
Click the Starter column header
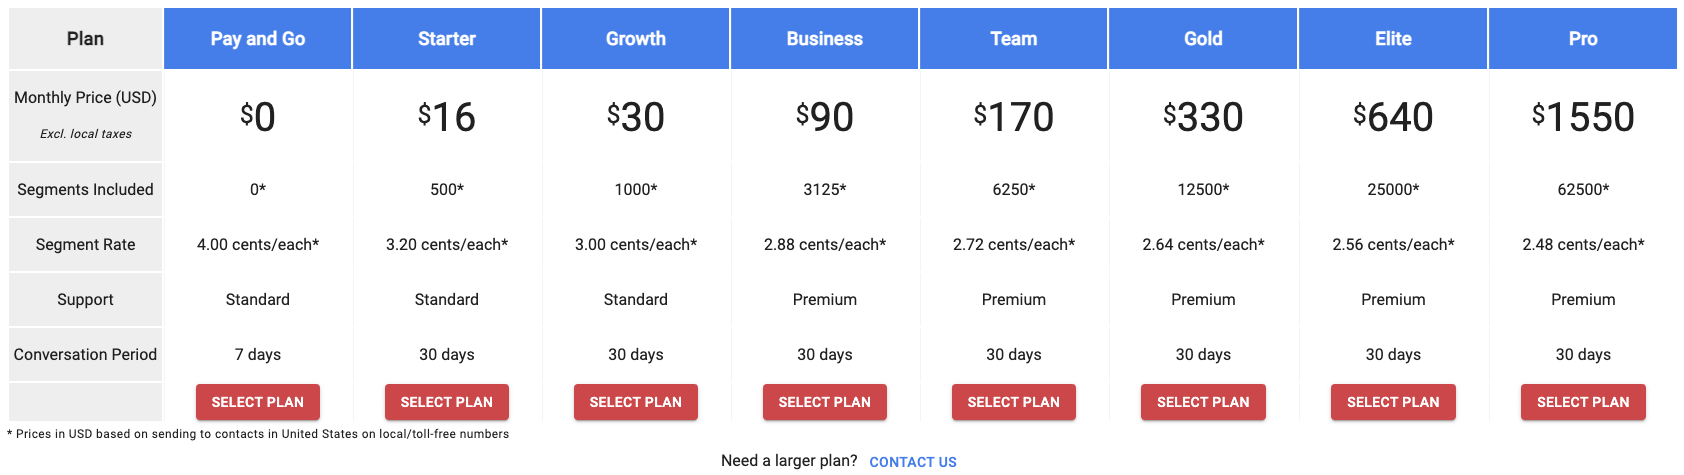(x=447, y=39)
